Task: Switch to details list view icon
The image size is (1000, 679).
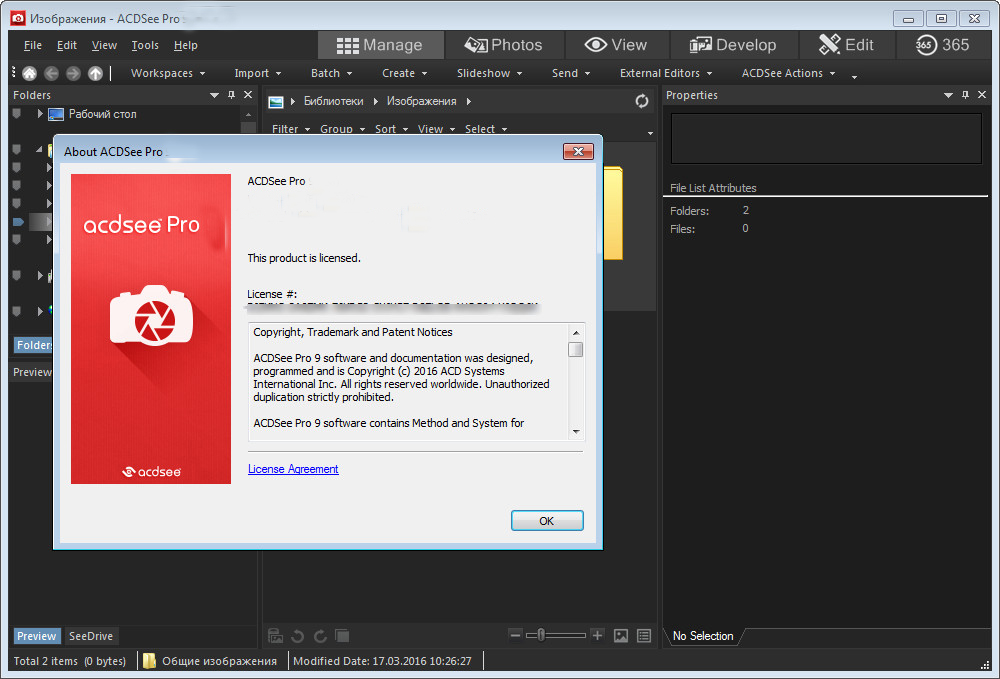Action: (644, 636)
